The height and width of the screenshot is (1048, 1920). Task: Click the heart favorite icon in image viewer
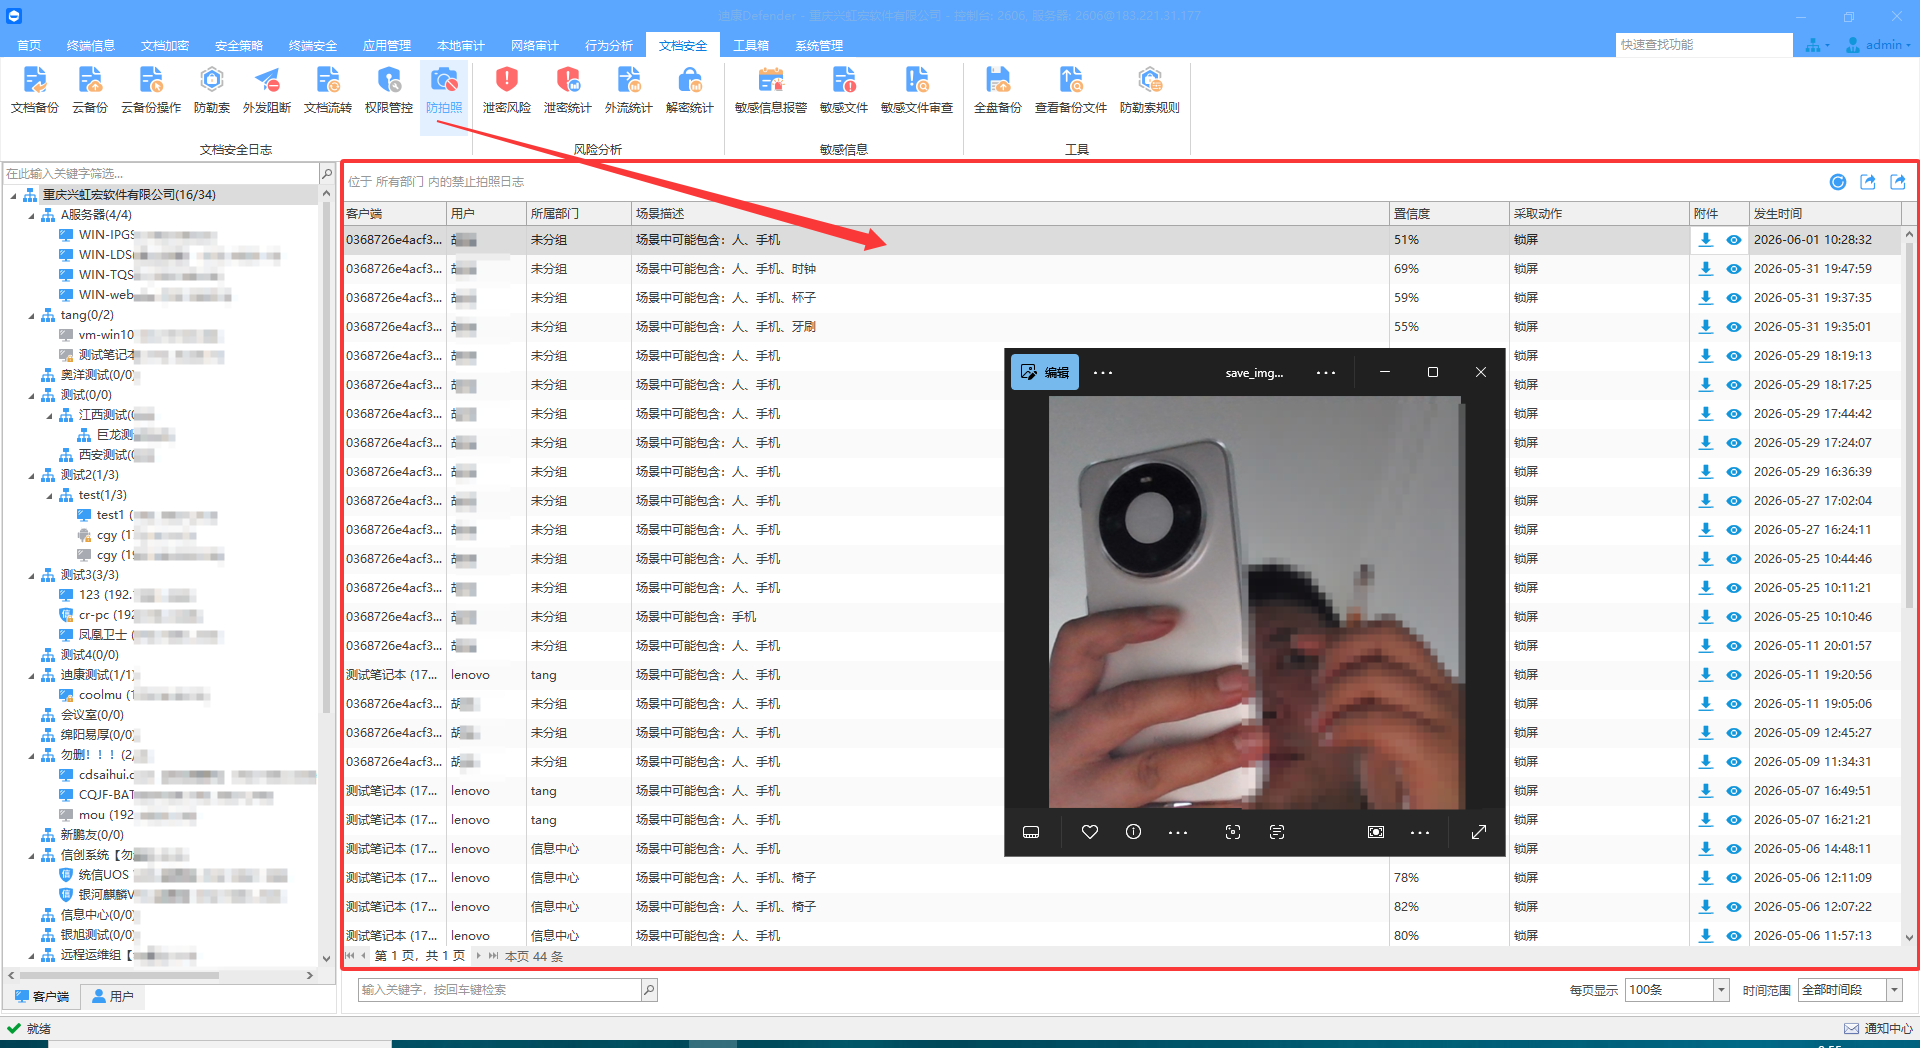coord(1090,832)
